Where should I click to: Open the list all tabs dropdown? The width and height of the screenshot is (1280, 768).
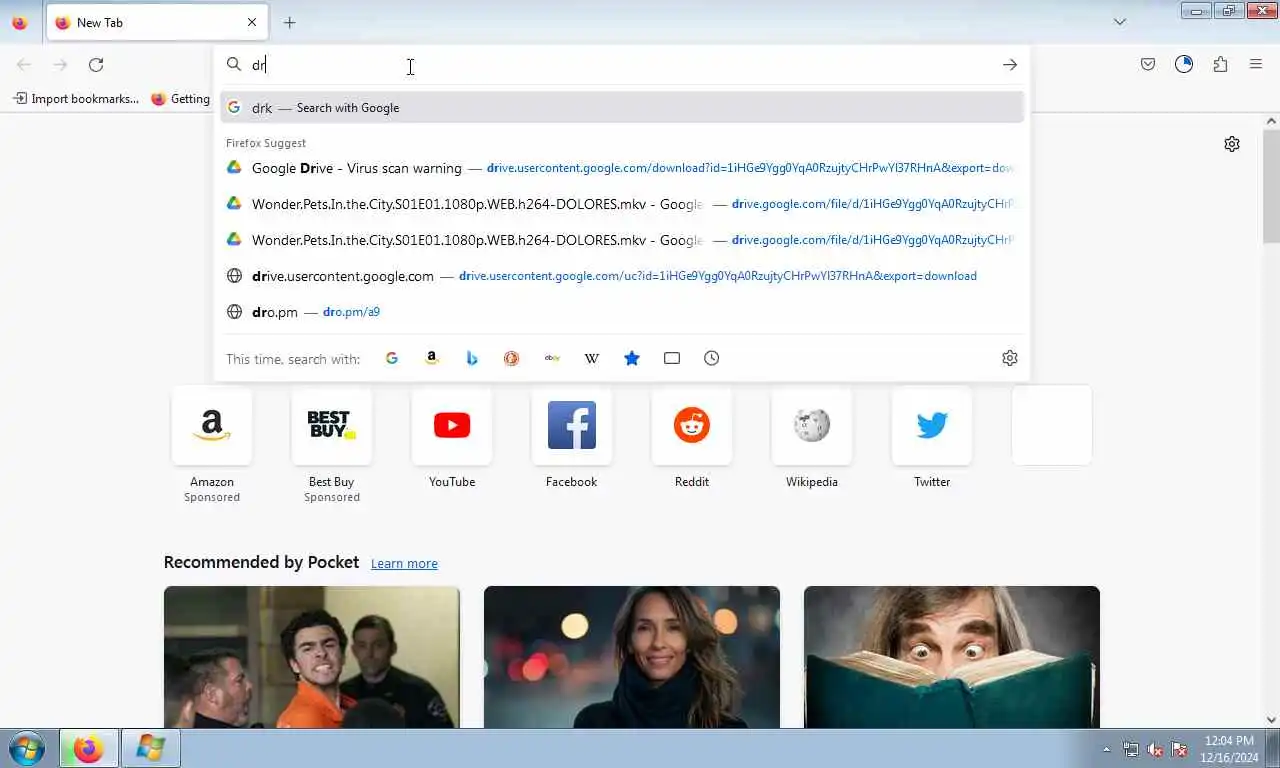pos(1120,22)
